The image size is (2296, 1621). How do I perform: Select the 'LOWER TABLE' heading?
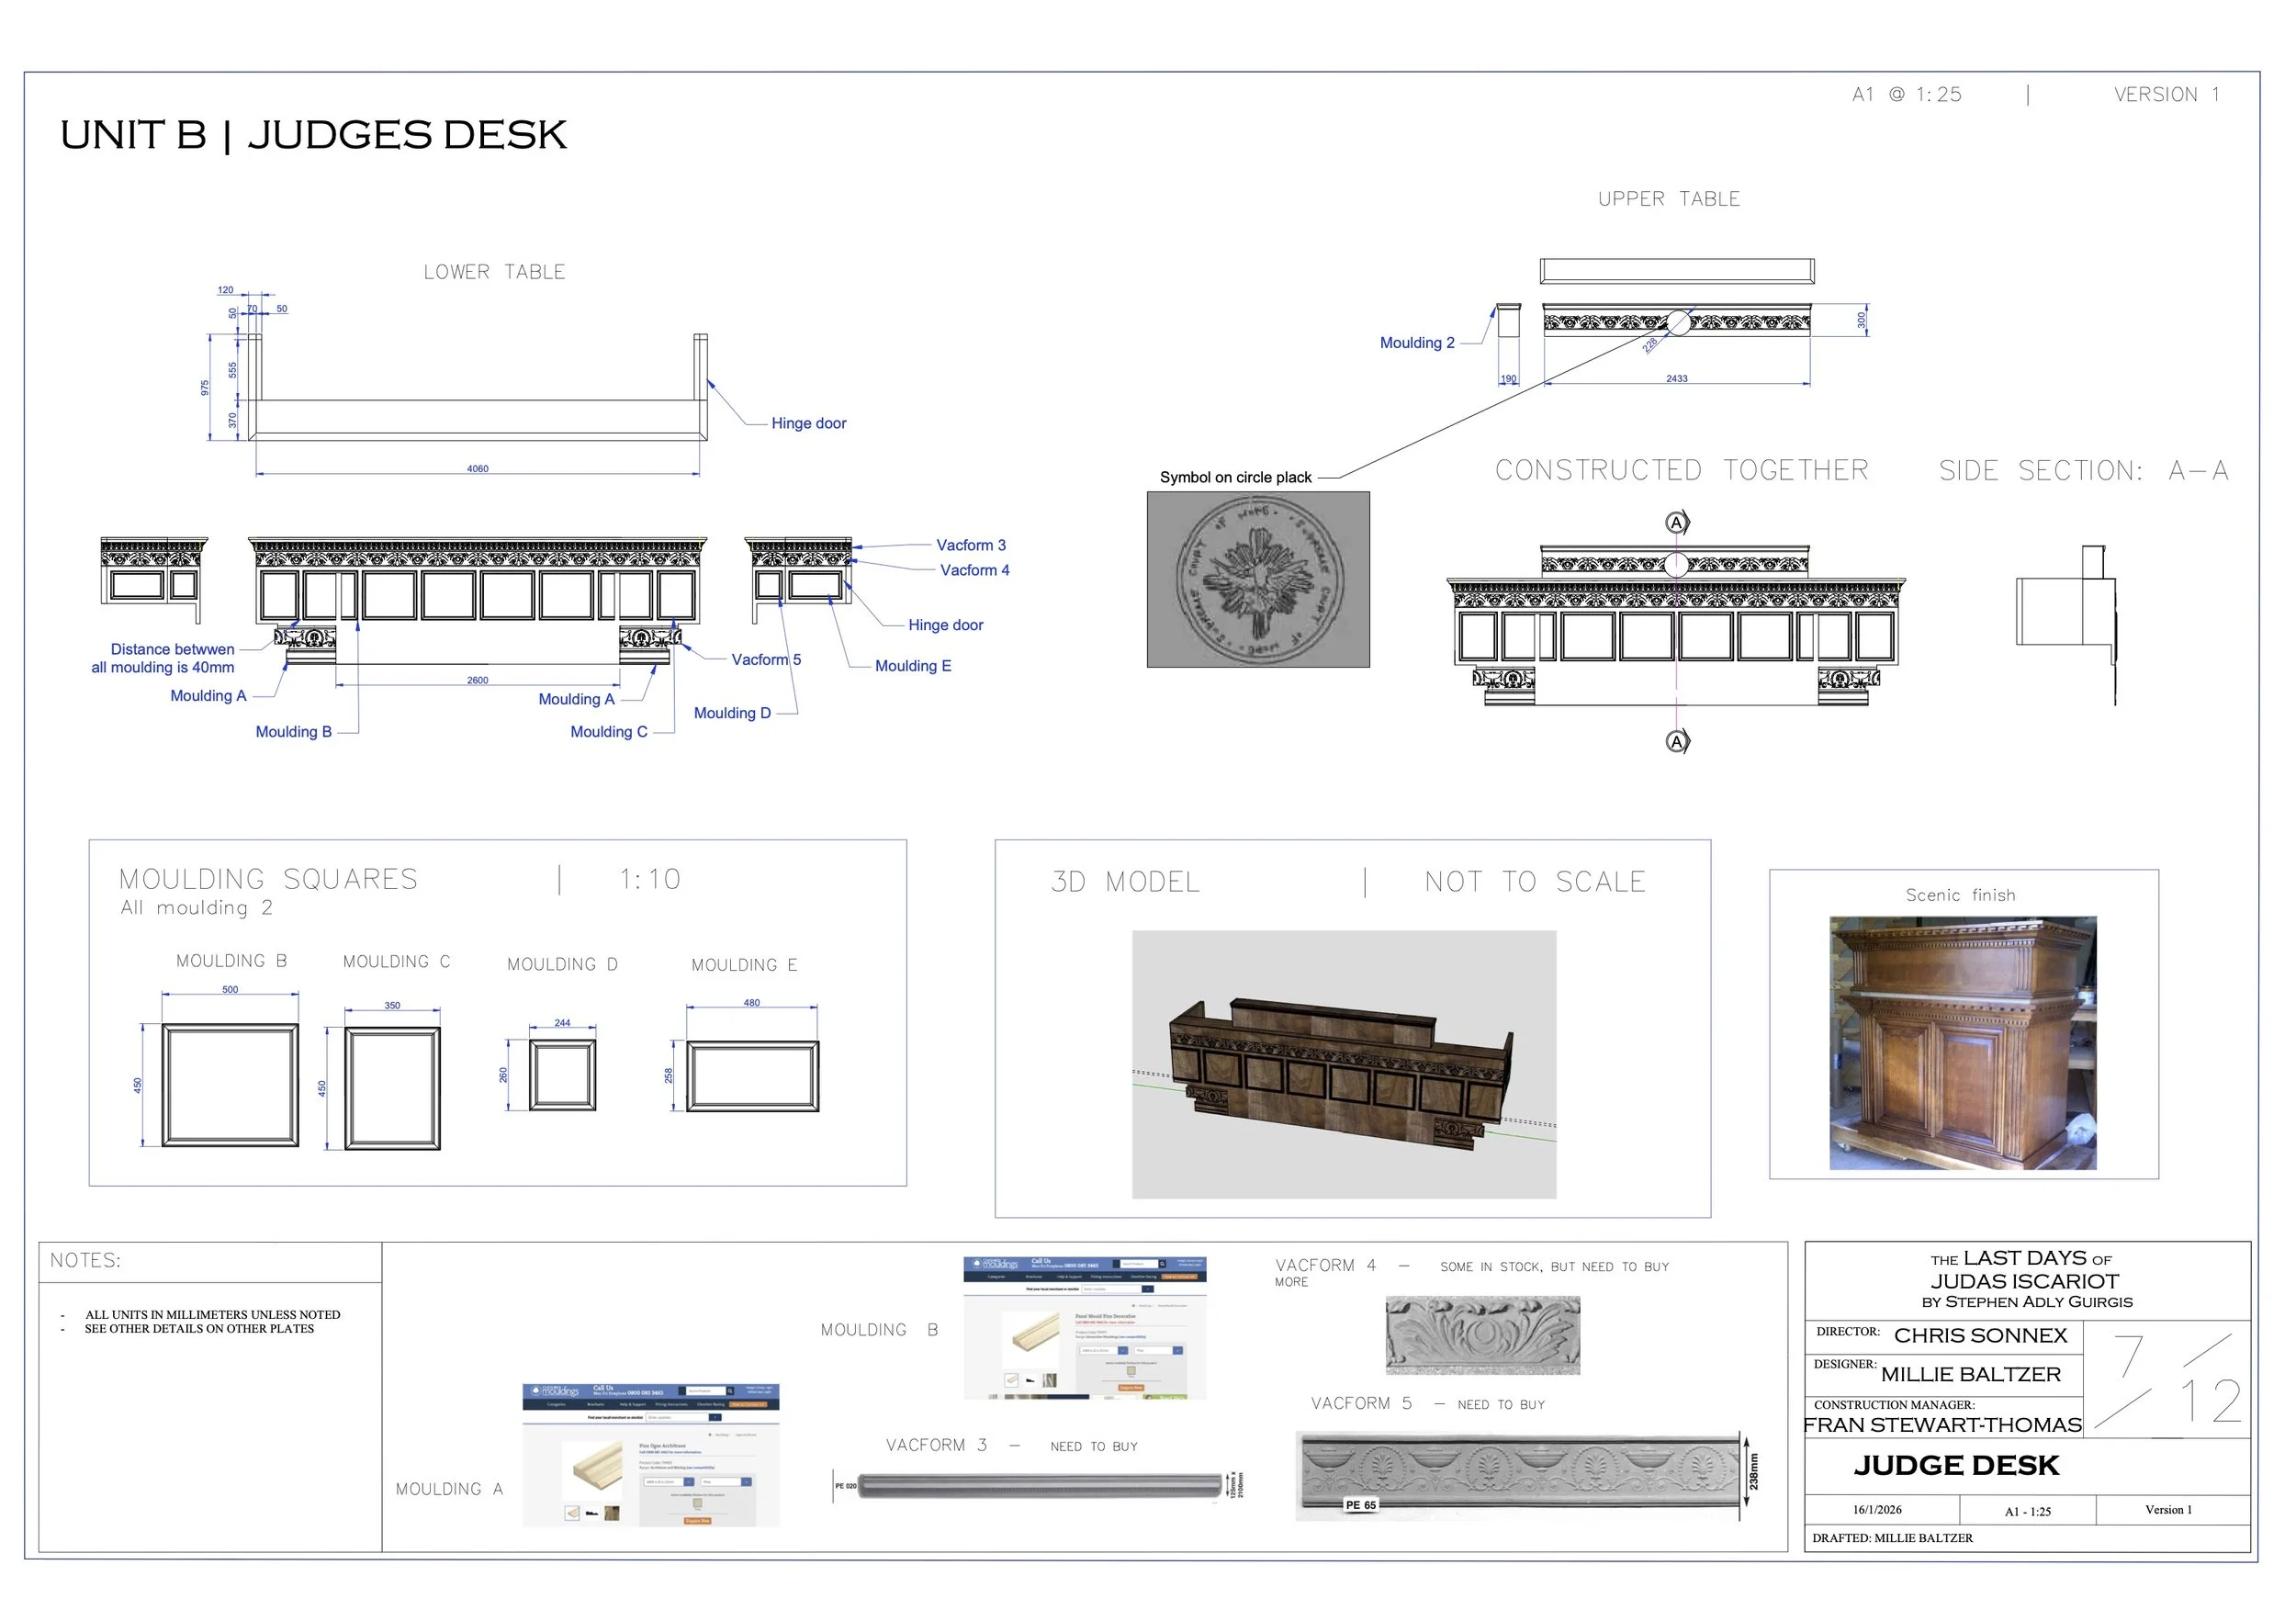coord(494,272)
